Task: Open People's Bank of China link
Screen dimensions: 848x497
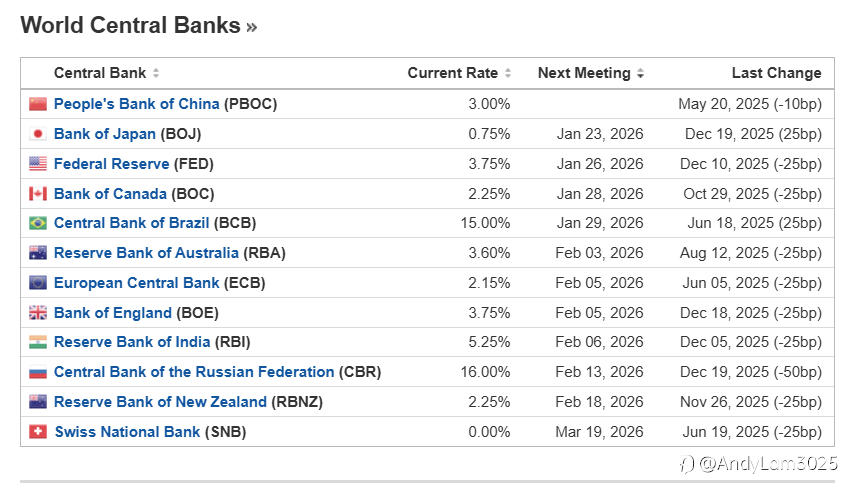Action: pyautogui.click(x=137, y=104)
